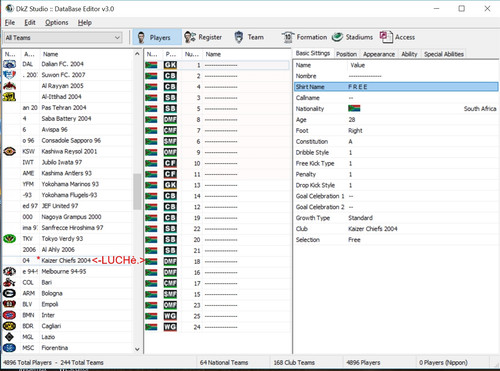The image size is (500, 371).
Task: Open the Team section shield icon
Action: pyautogui.click(x=239, y=37)
